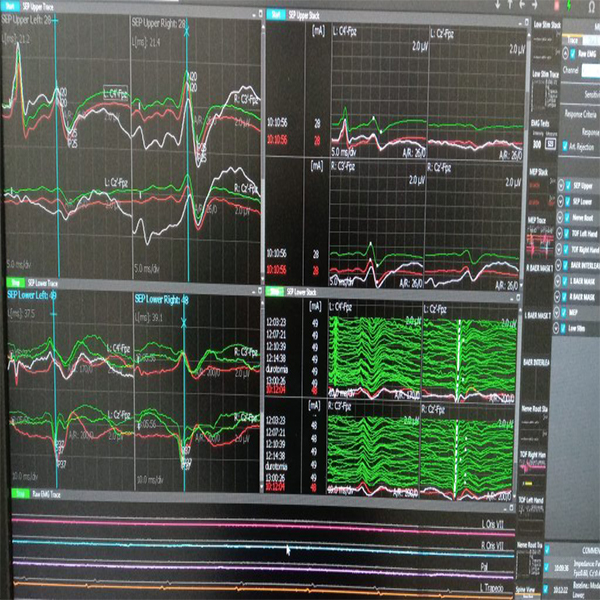Maximize the SEP Upper Stack panel
The height and width of the screenshot is (600, 600).
coord(526,23)
